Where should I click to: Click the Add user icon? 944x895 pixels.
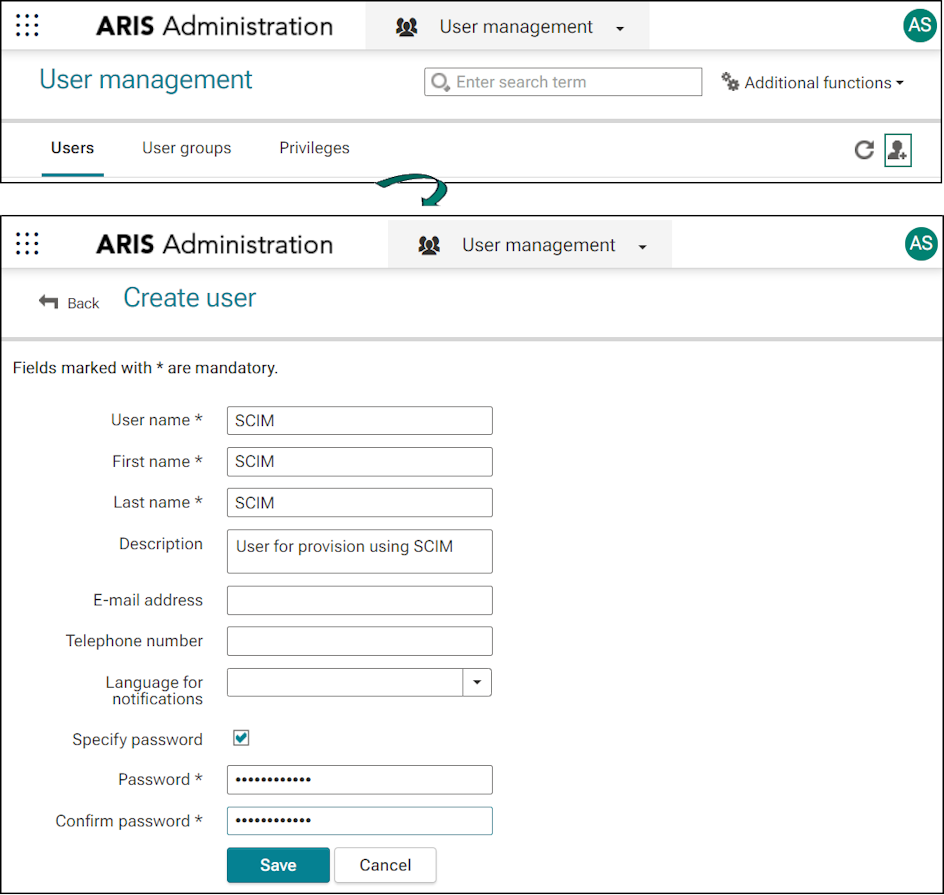(x=898, y=150)
